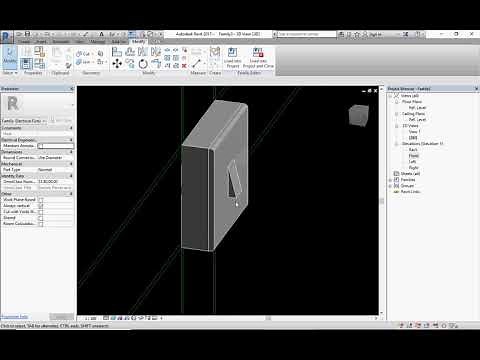Screen dimensions: 480x360
Task: Open the Insert ribbon tab
Action: click(41, 42)
